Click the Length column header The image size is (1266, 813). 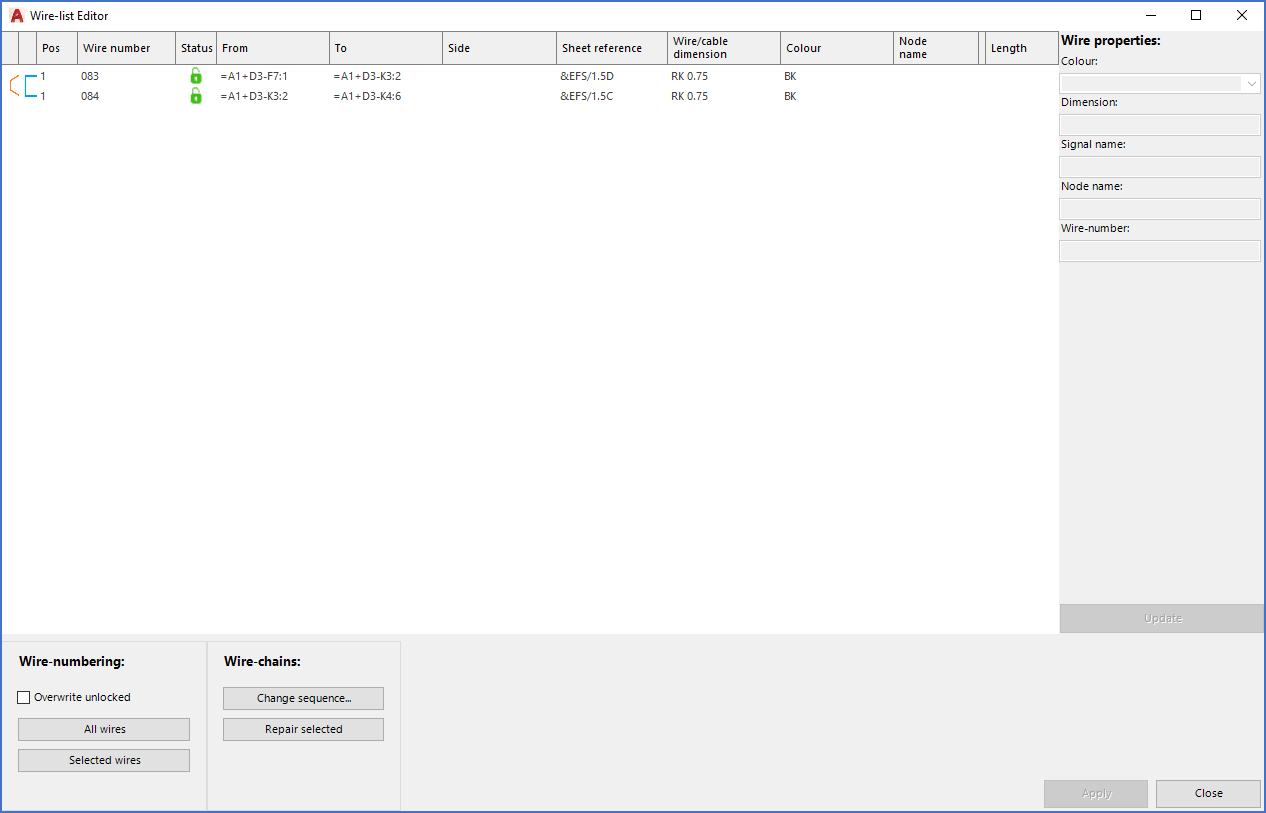pos(1022,48)
